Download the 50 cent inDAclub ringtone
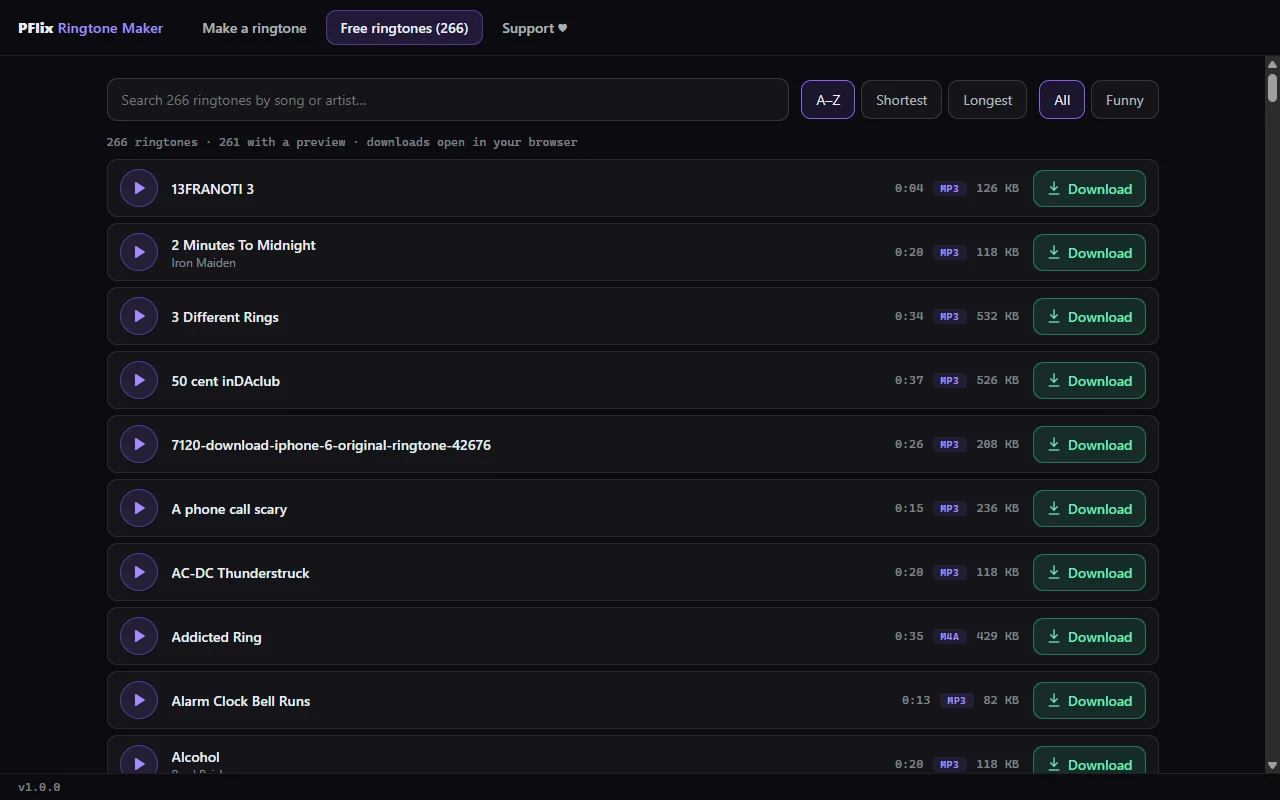The image size is (1280, 800). pos(1089,380)
